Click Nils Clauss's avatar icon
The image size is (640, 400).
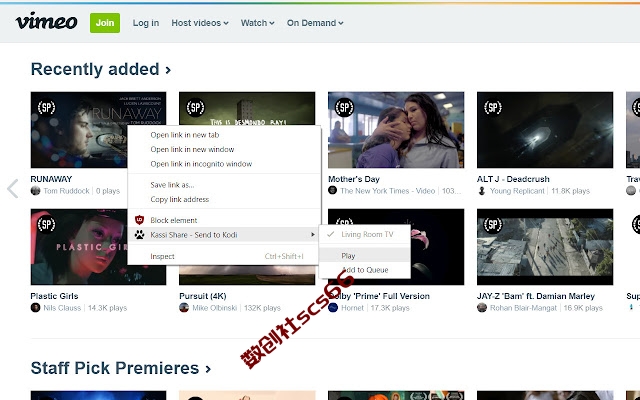[36, 307]
